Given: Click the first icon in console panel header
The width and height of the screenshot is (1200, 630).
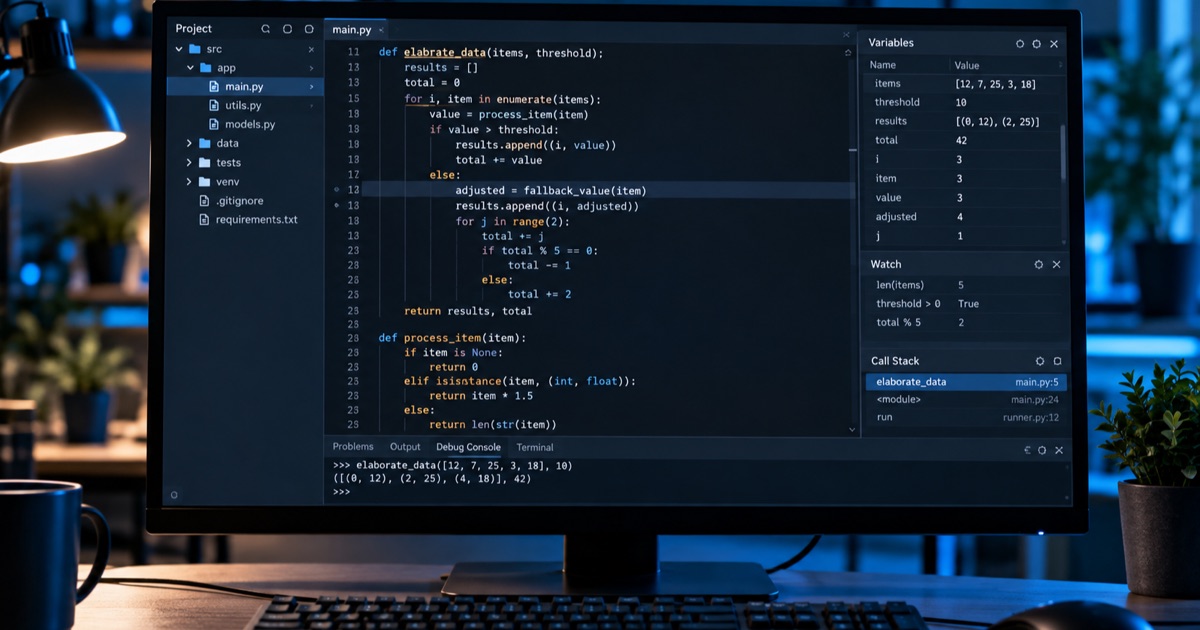Looking at the screenshot, I should pos(1027,451).
